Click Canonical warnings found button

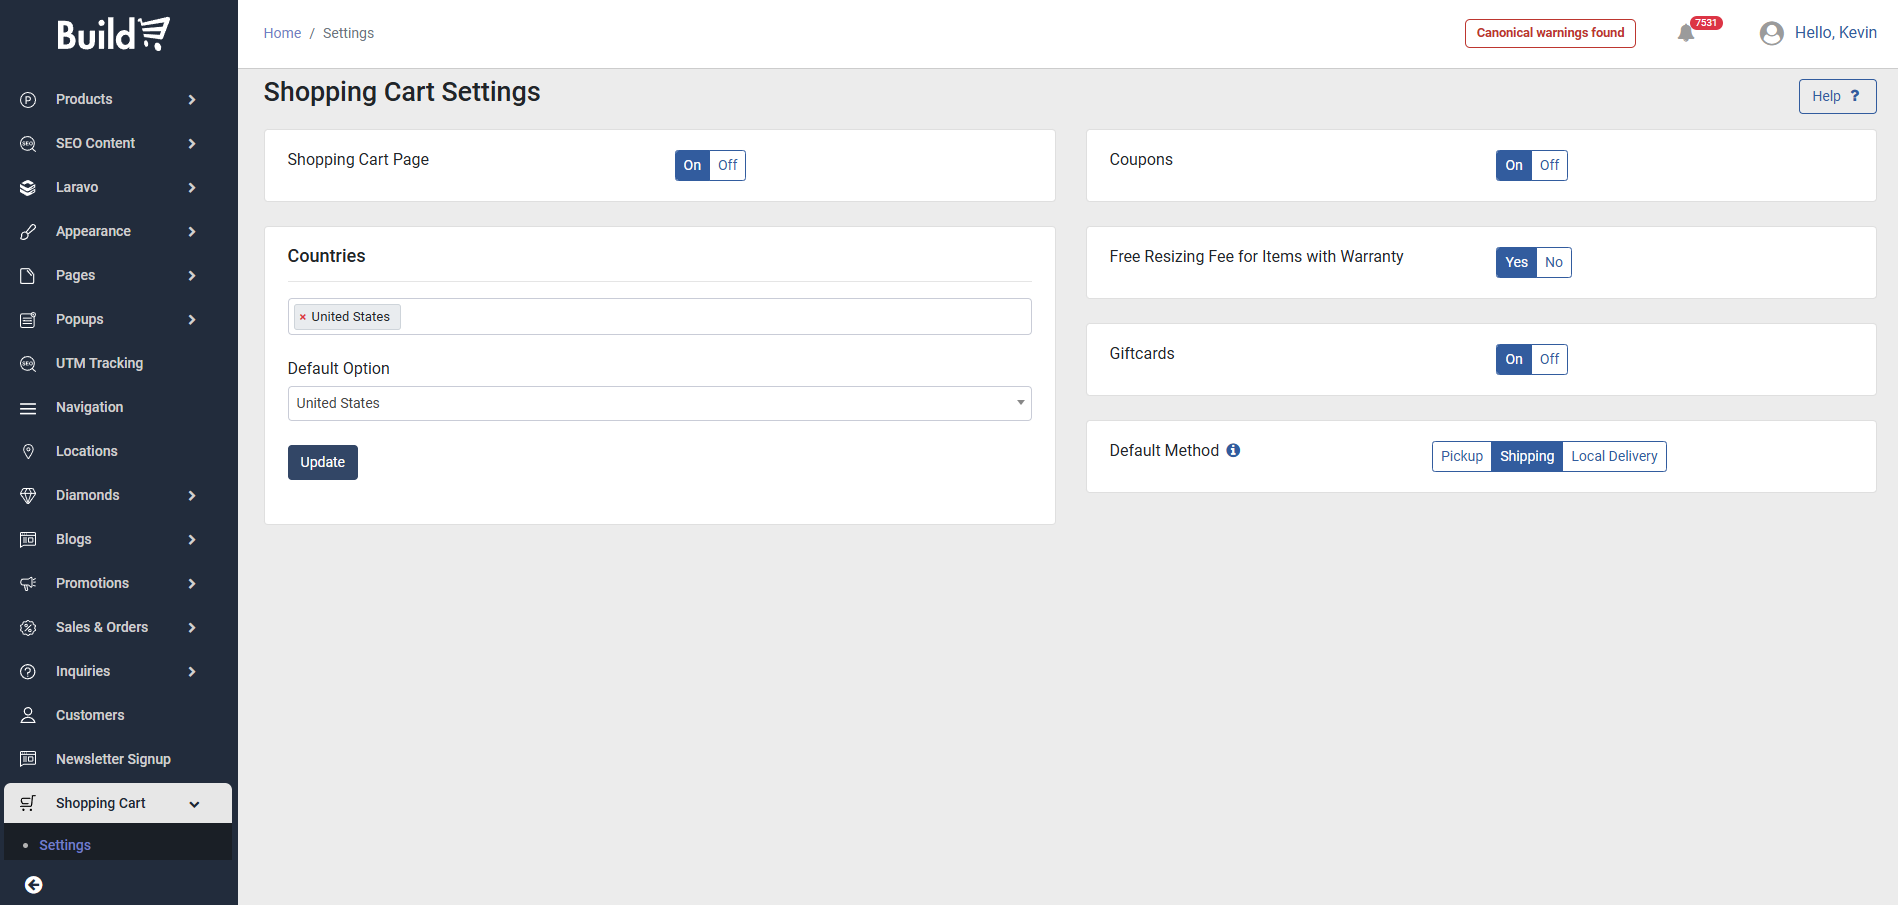tap(1550, 33)
